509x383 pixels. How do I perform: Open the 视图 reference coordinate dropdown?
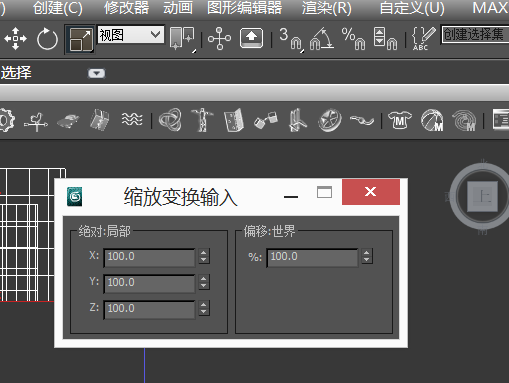click(131, 35)
